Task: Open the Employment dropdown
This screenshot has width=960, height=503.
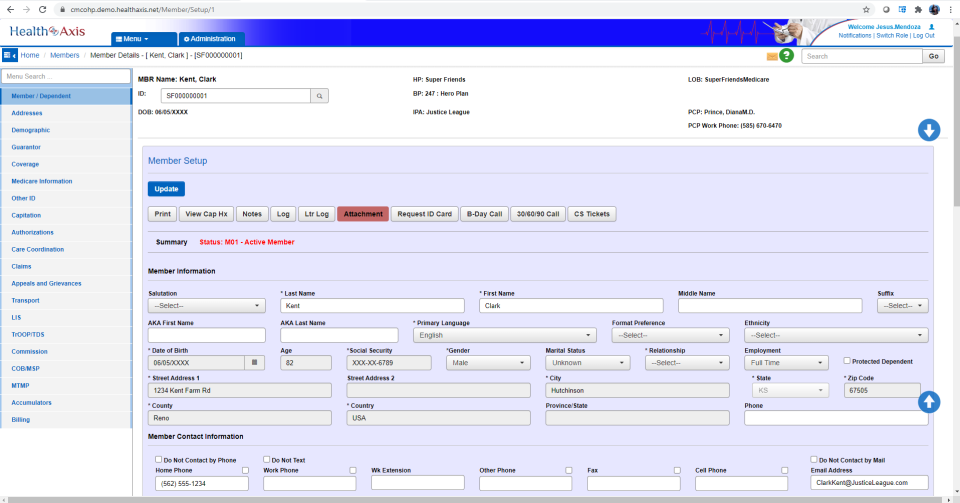Action: (x=786, y=363)
